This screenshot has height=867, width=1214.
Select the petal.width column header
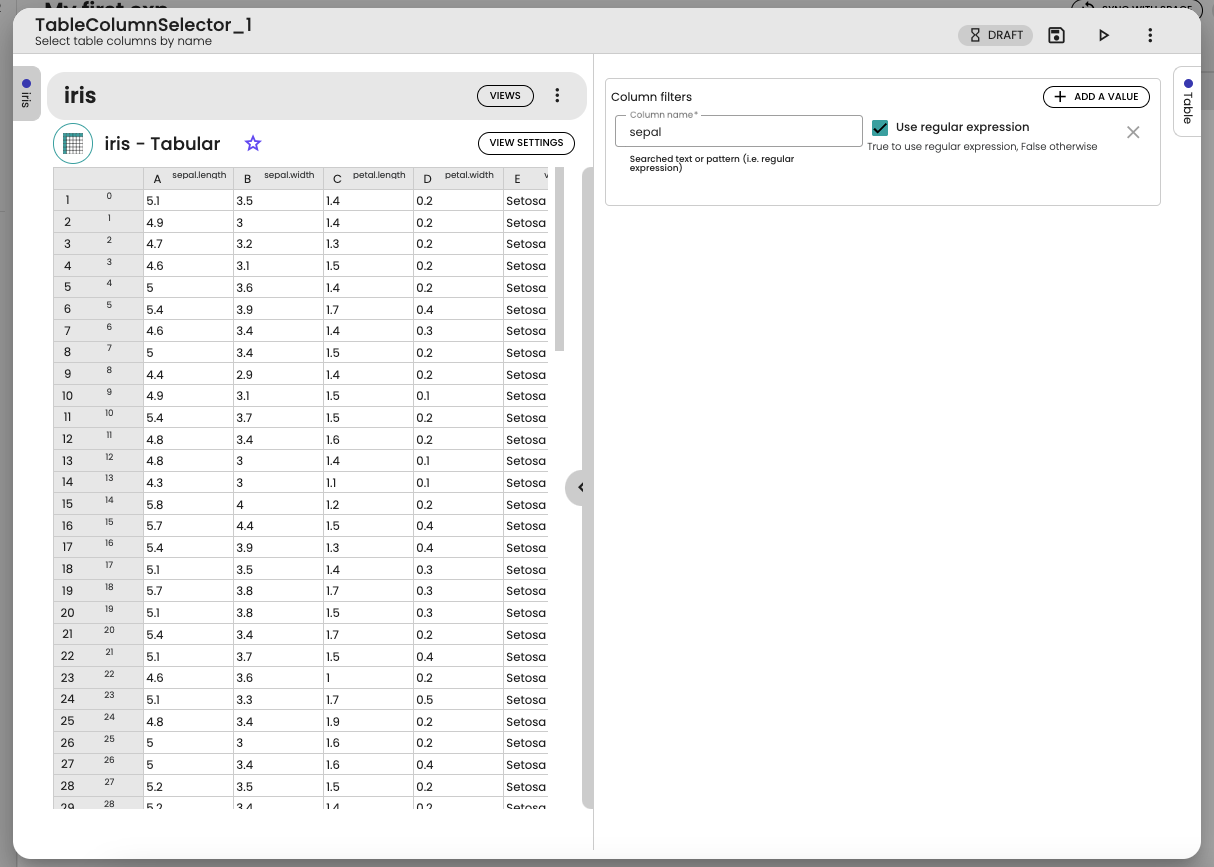coord(458,178)
